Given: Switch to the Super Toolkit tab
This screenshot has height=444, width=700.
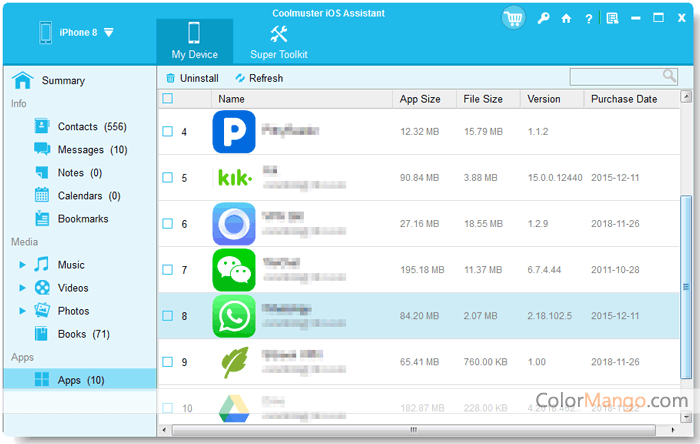Looking at the screenshot, I should pyautogui.click(x=278, y=40).
